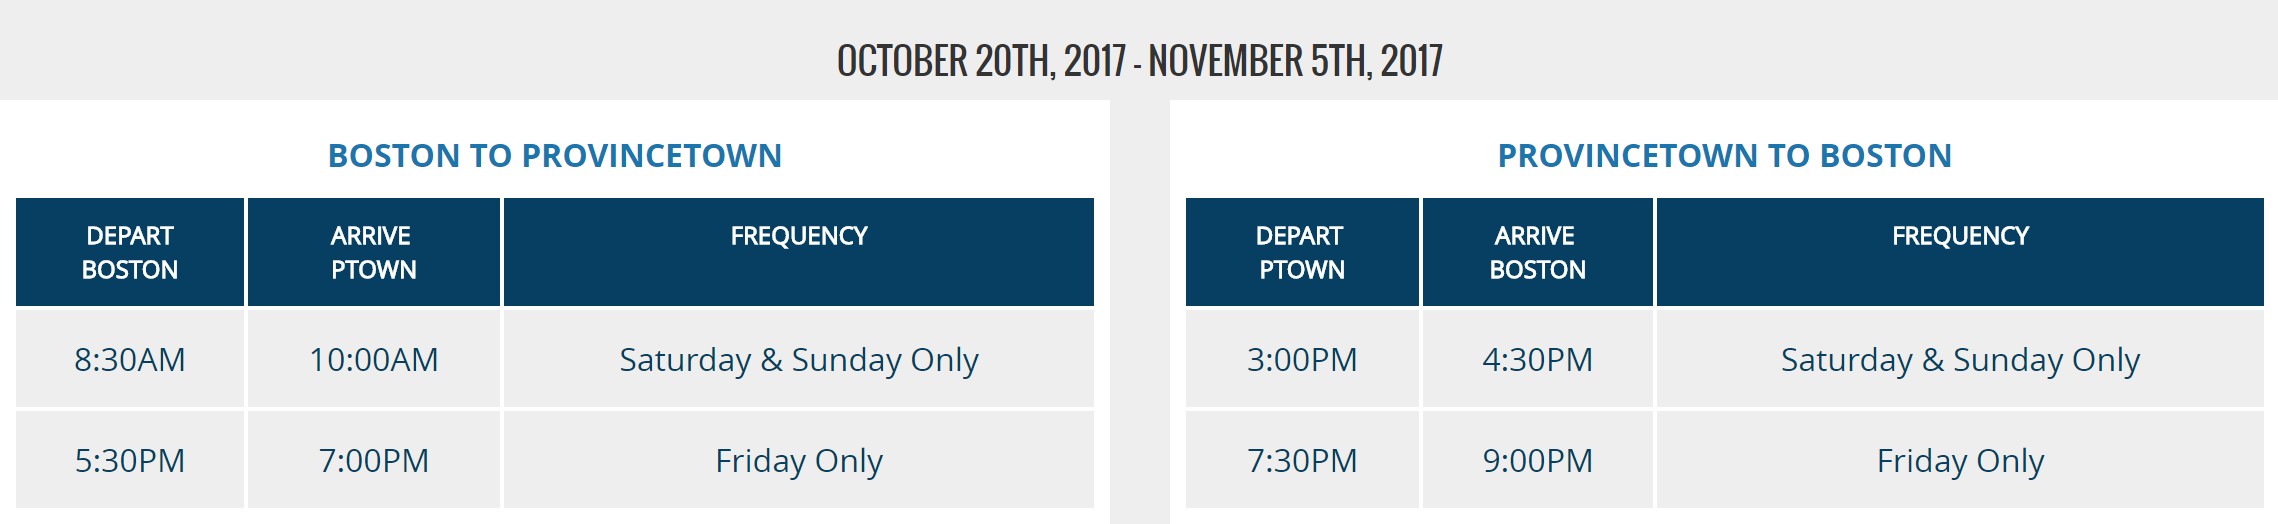Click Friday Only for the 5:30PM departure

798,461
